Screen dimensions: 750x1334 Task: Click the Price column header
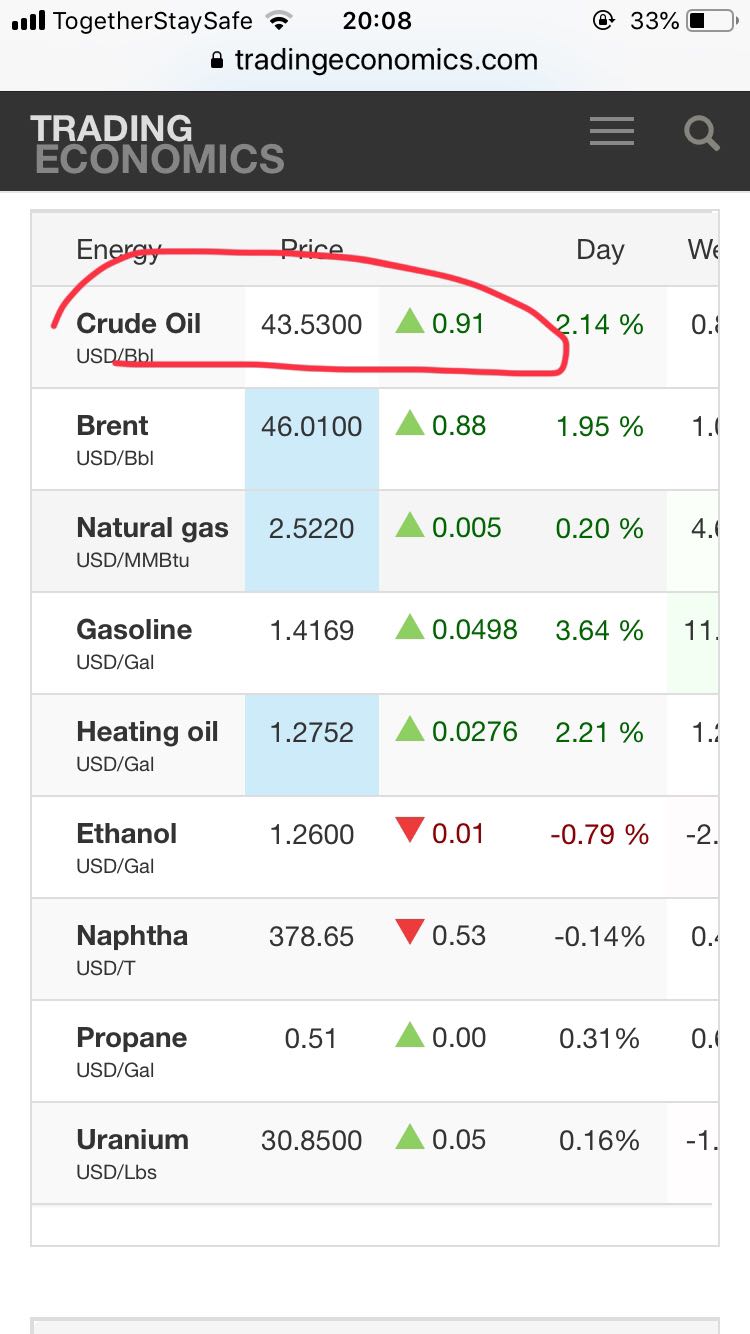click(x=311, y=250)
